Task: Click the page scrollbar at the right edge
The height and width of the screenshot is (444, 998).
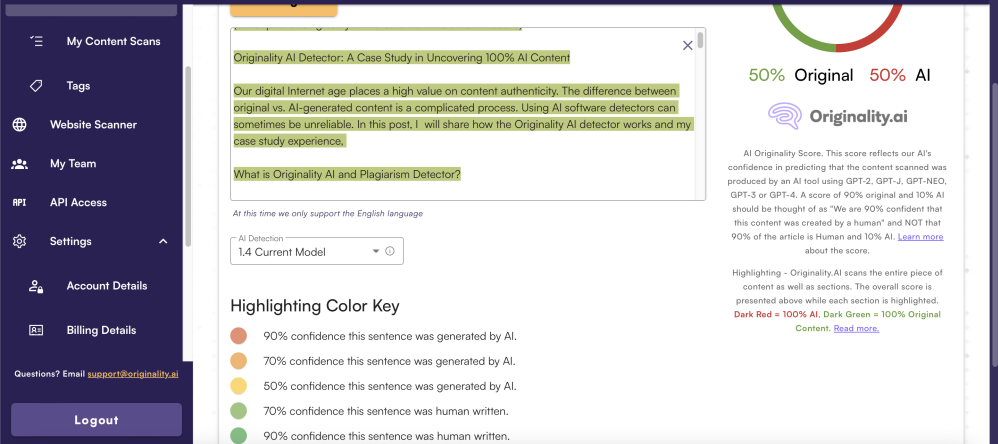Action: [x=994, y=226]
